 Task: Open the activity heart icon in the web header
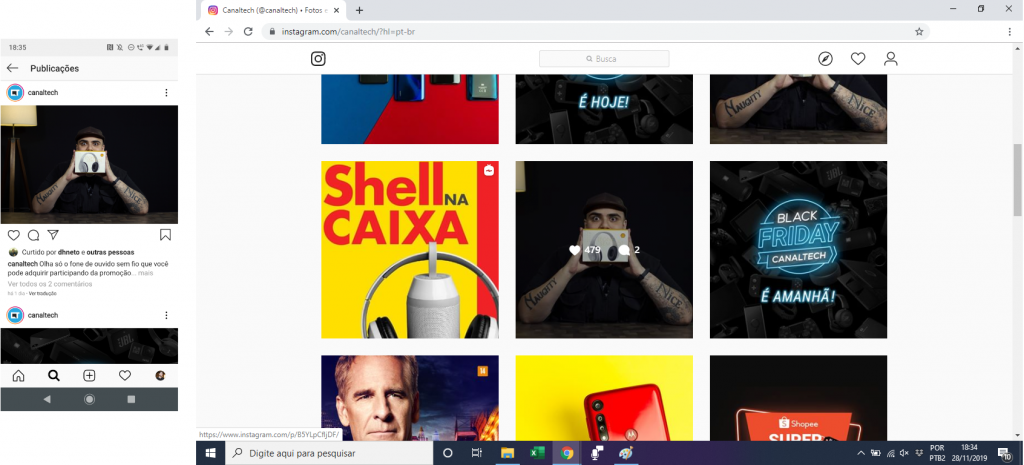(x=858, y=59)
